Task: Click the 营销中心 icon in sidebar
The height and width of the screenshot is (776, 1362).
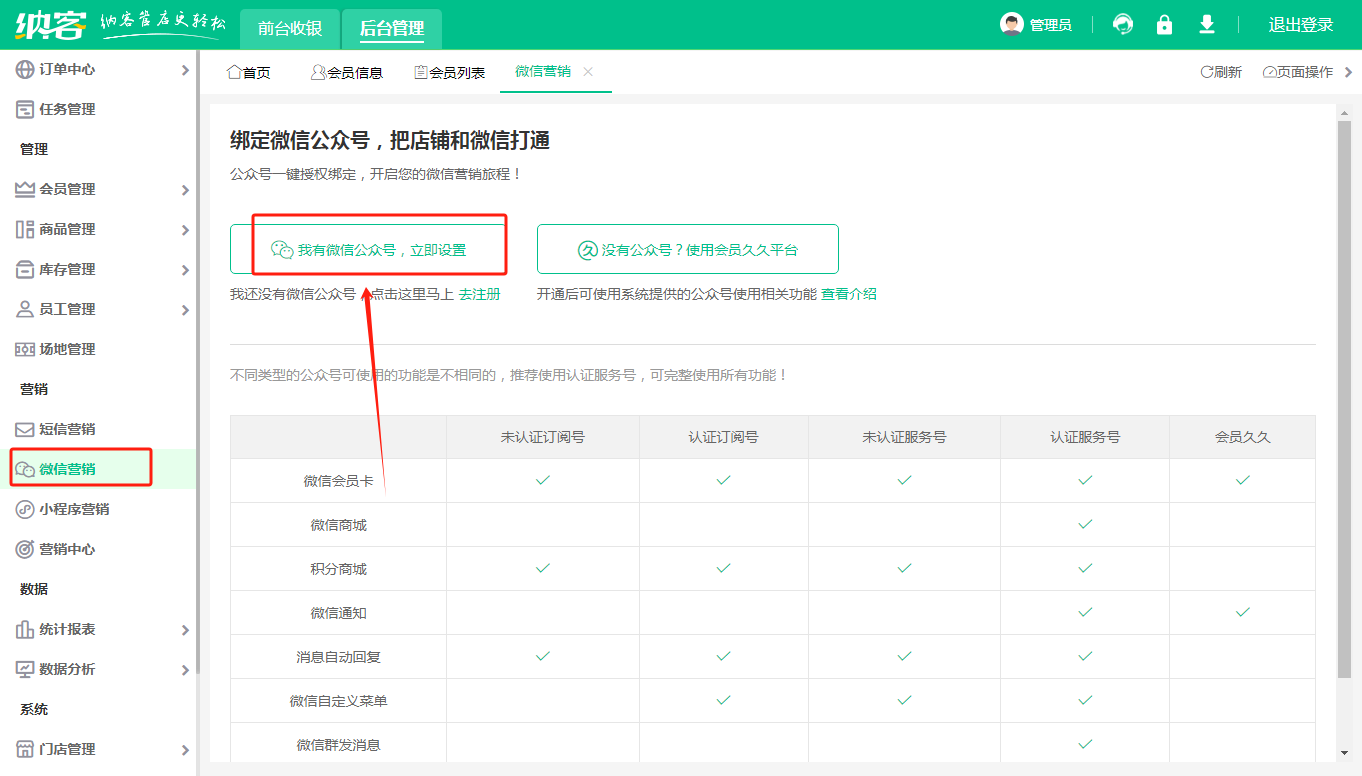Action: coord(24,549)
